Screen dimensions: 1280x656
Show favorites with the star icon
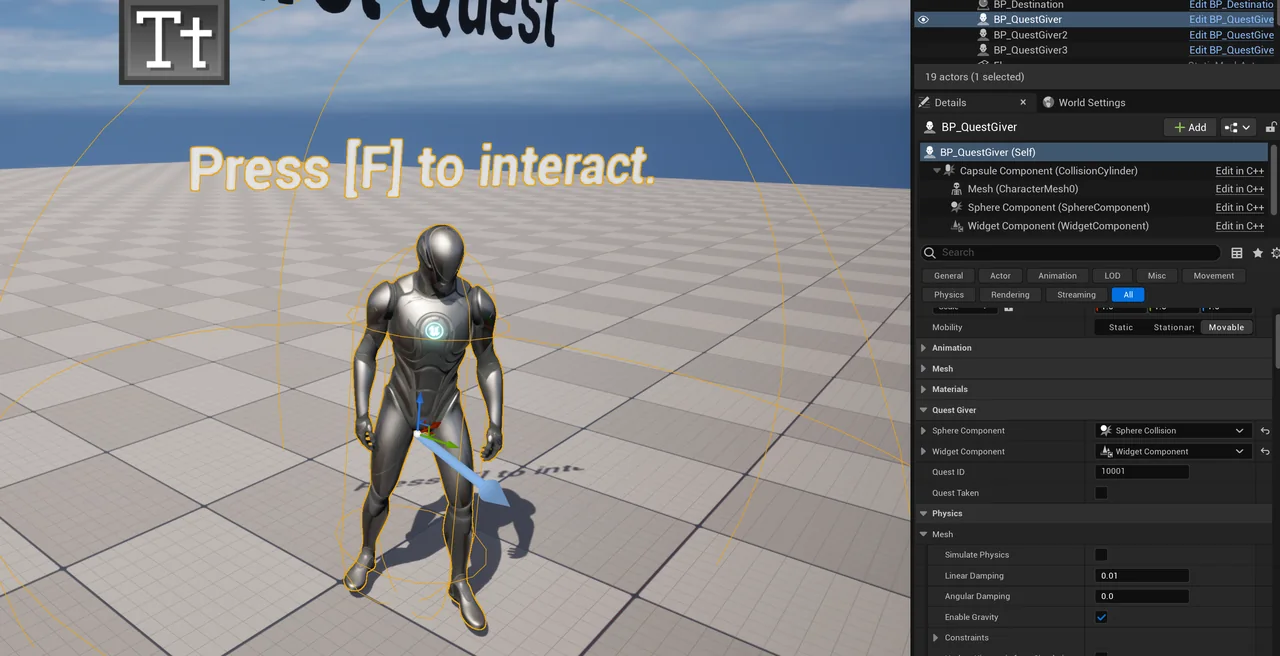[1258, 253]
